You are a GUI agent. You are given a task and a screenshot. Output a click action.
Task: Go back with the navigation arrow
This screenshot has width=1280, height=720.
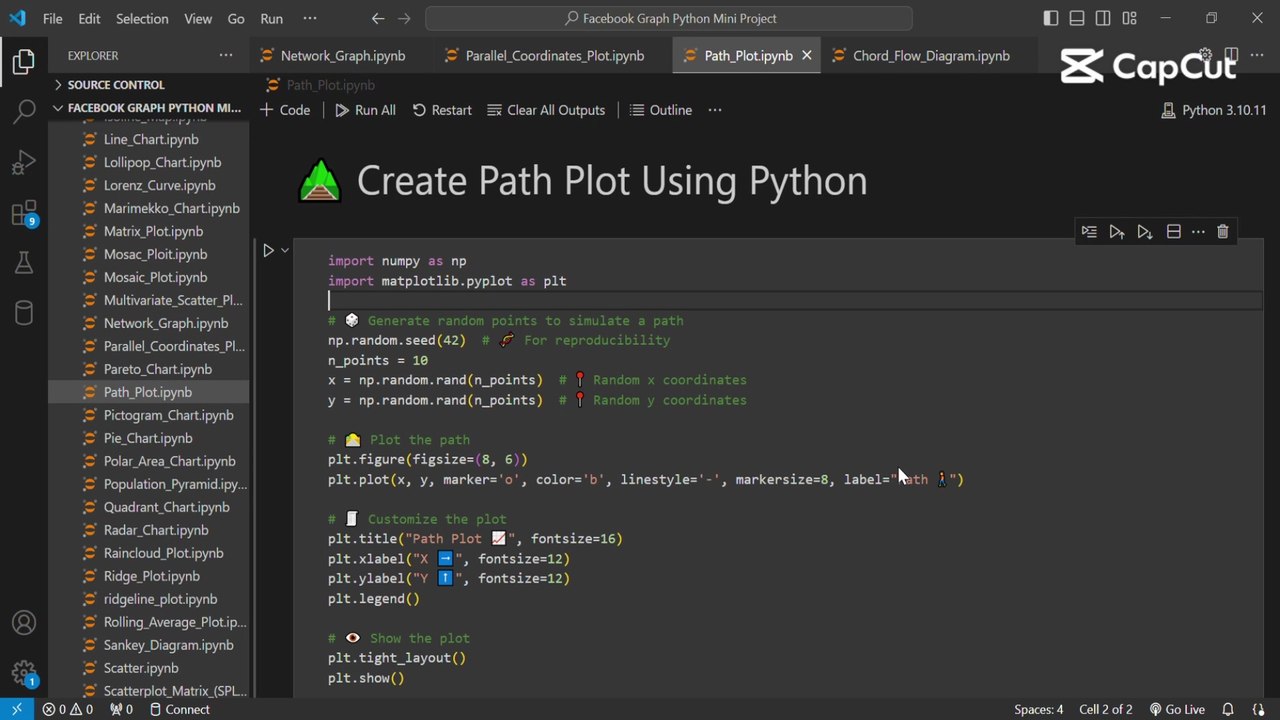pos(378,18)
